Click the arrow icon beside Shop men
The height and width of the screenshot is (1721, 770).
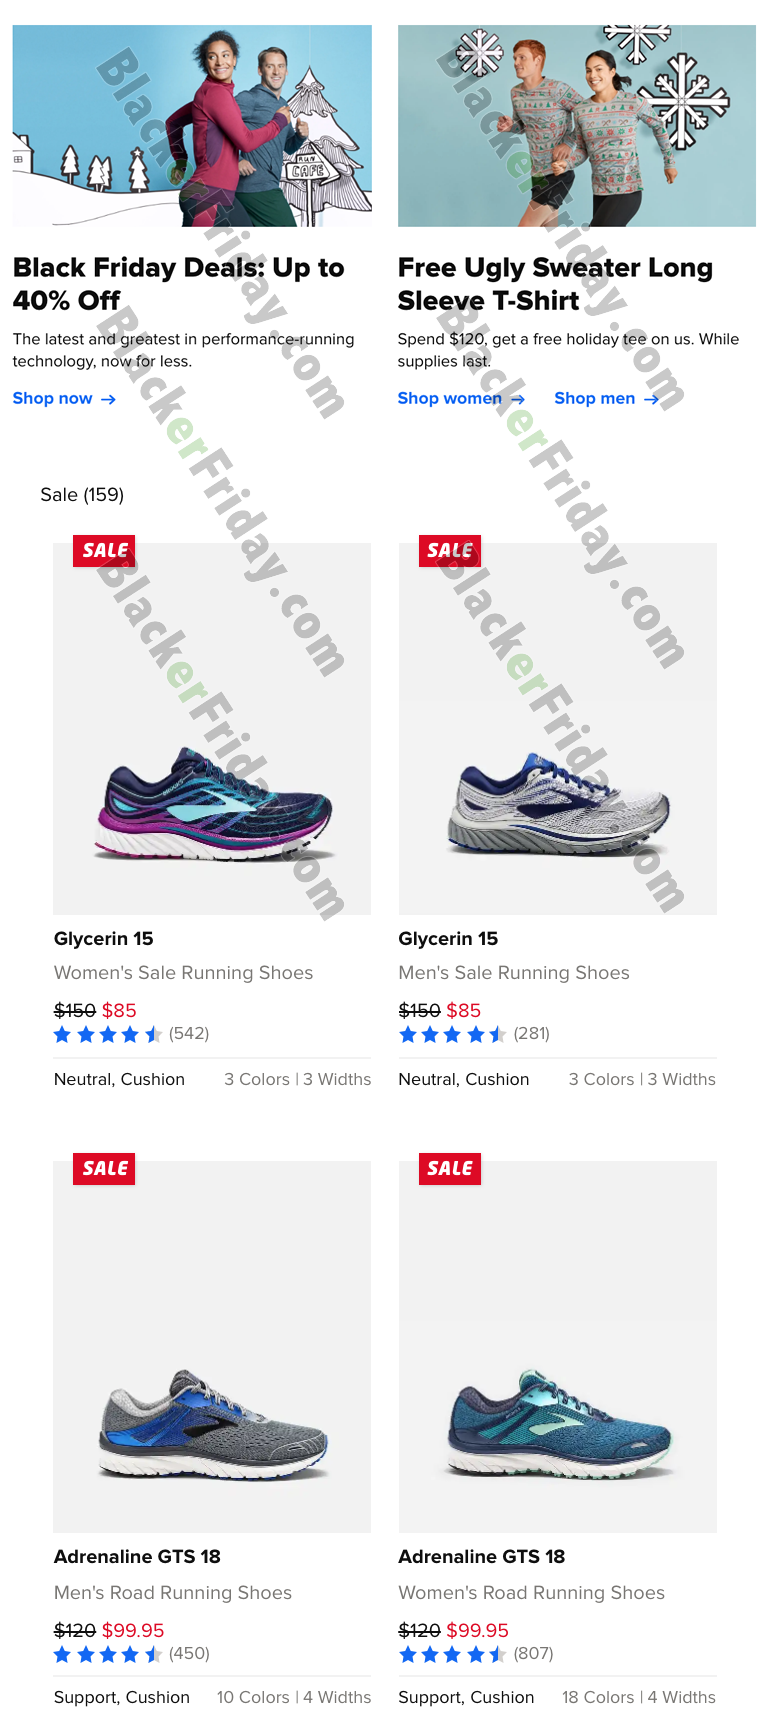click(x=651, y=399)
